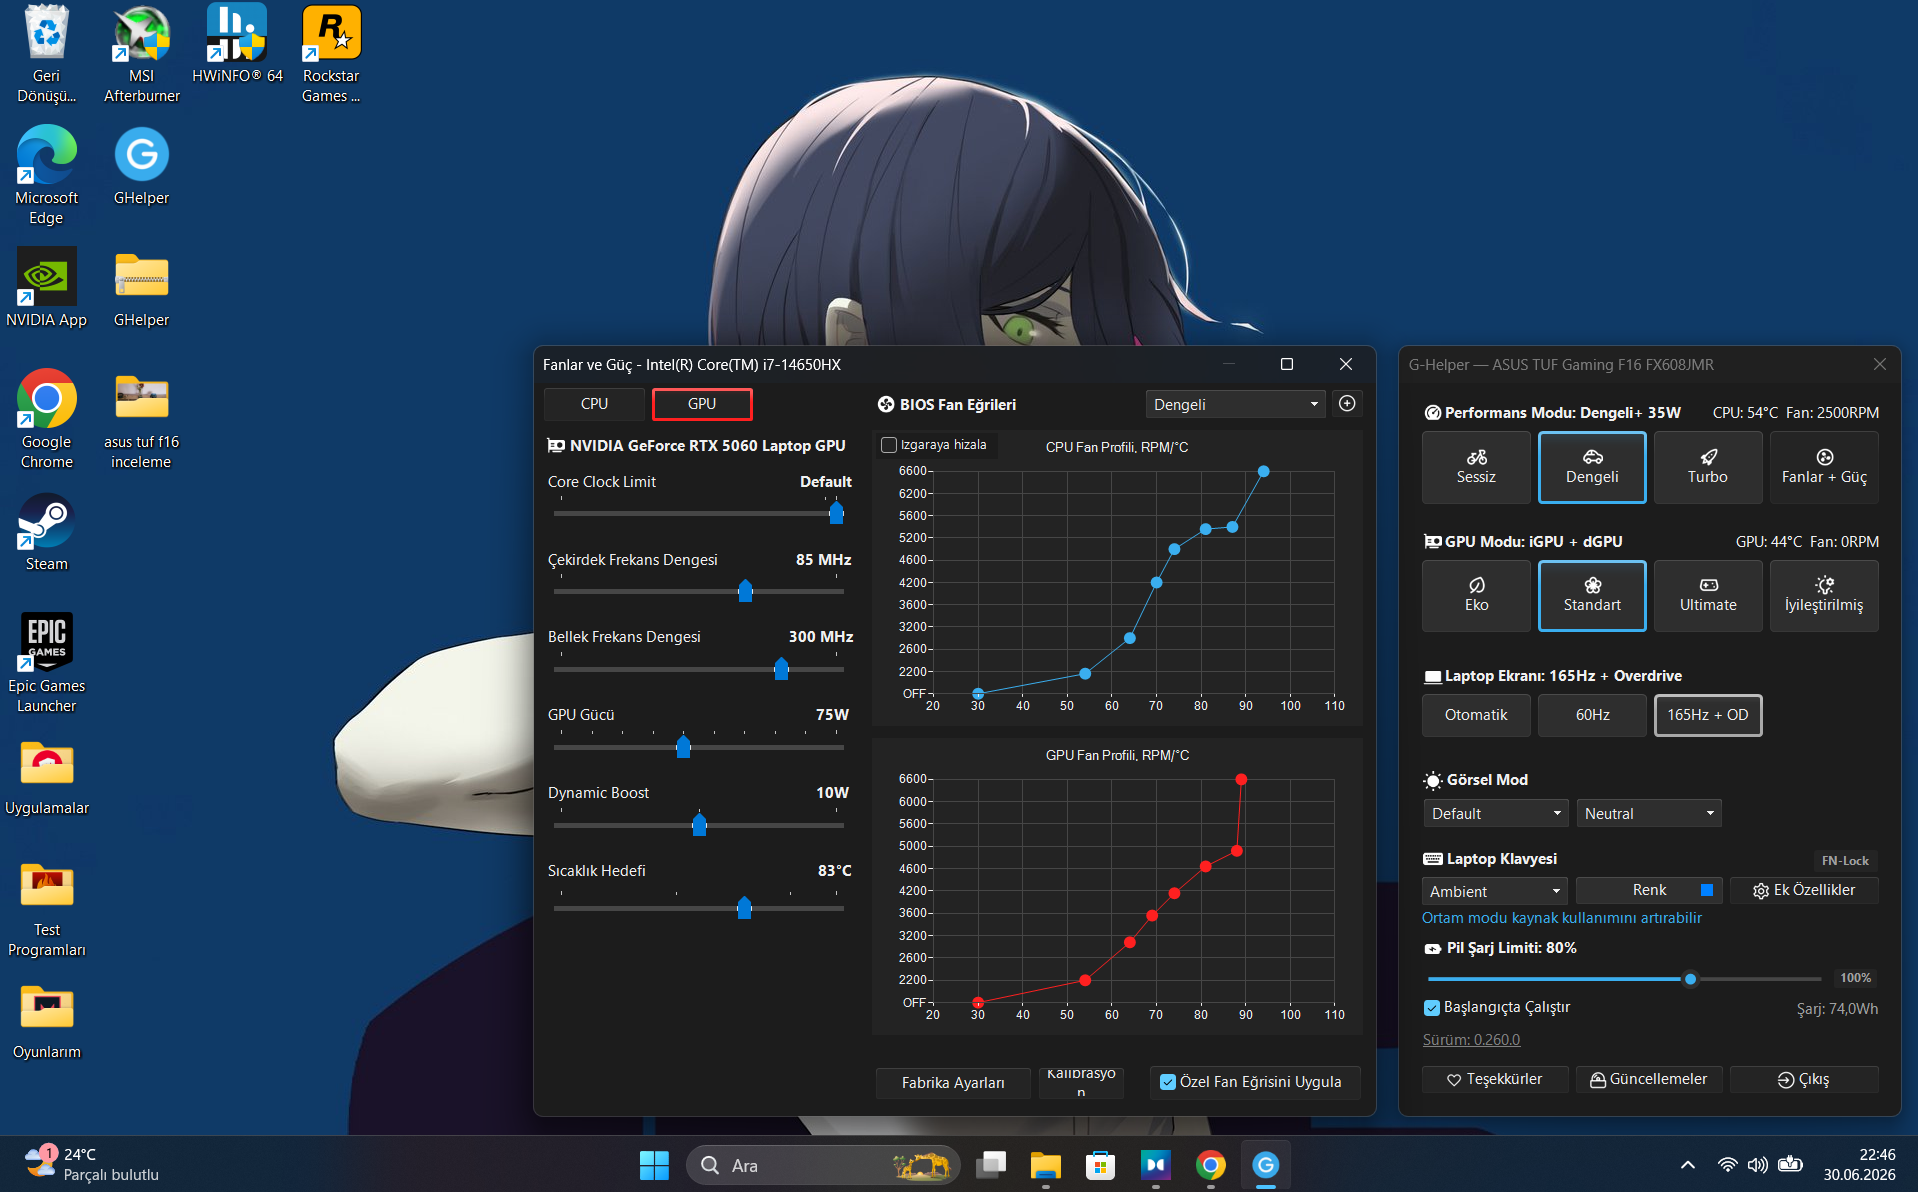Click the Bellek Frekans Dengesi slider handle
This screenshot has width=1918, height=1192.
[781, 669]
